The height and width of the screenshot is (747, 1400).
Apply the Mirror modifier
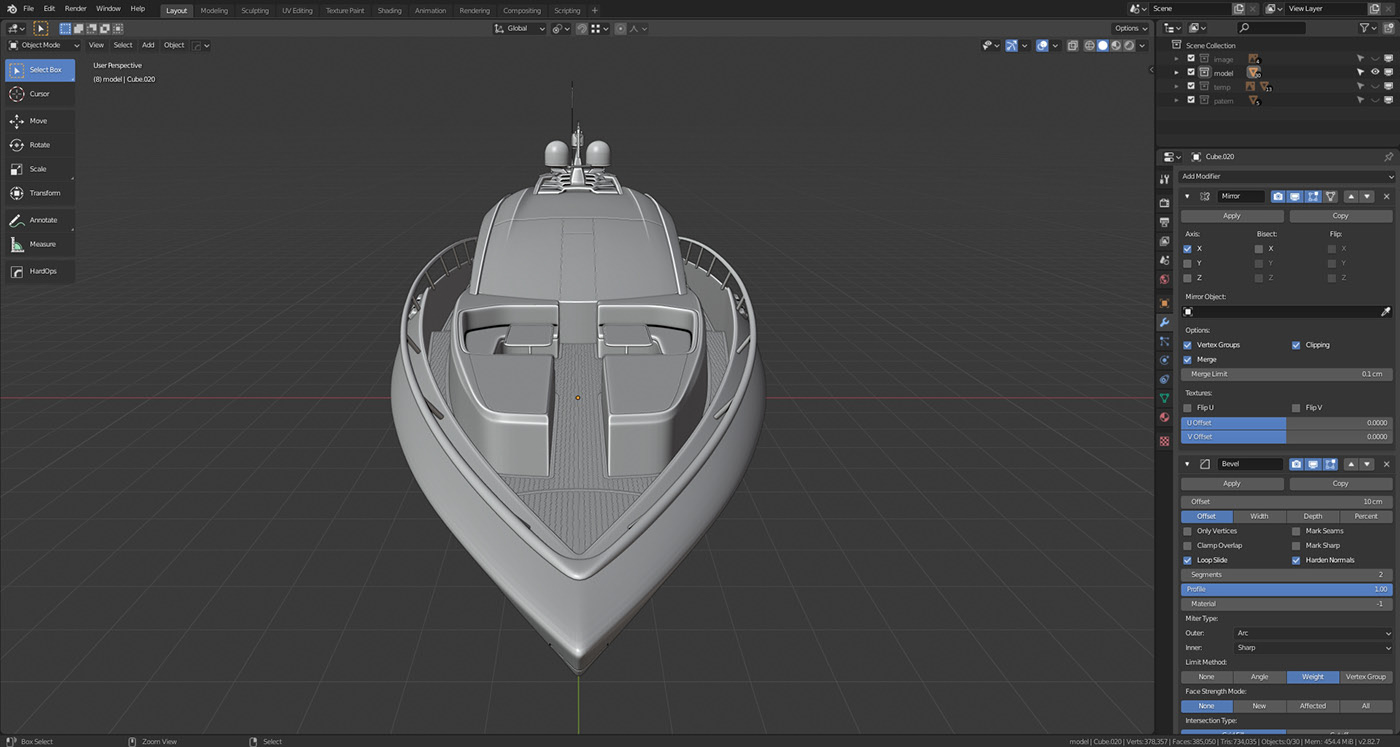[x=1231, y=215]
